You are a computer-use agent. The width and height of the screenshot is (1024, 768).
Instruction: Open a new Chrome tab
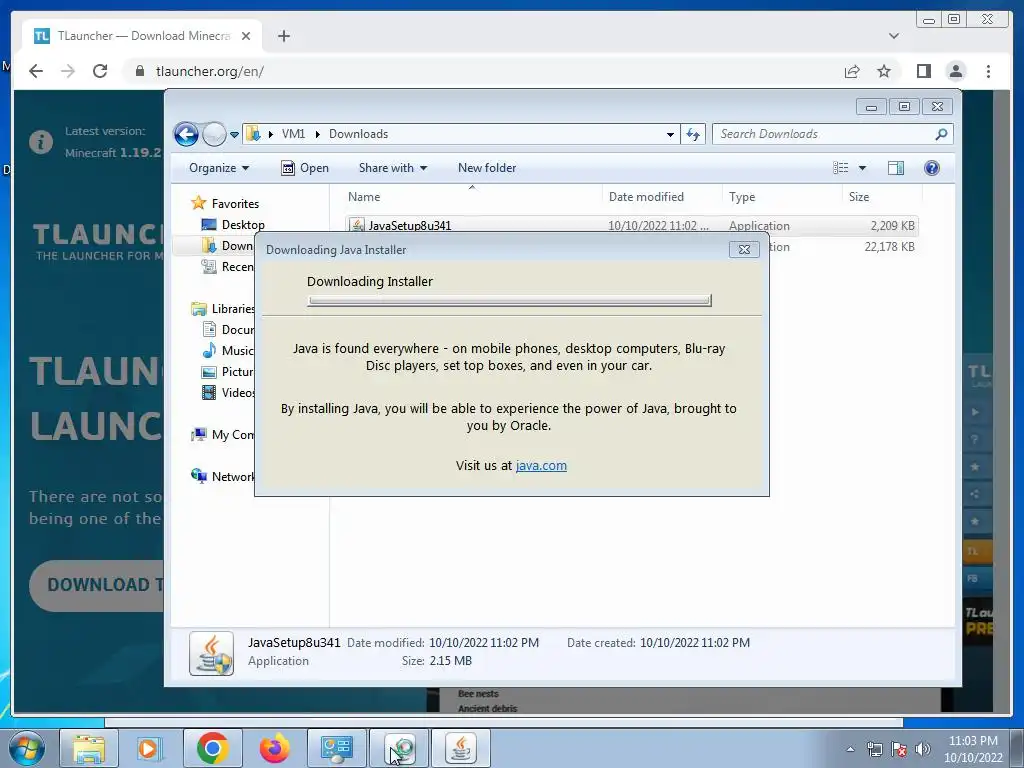[x=283, y=36]
